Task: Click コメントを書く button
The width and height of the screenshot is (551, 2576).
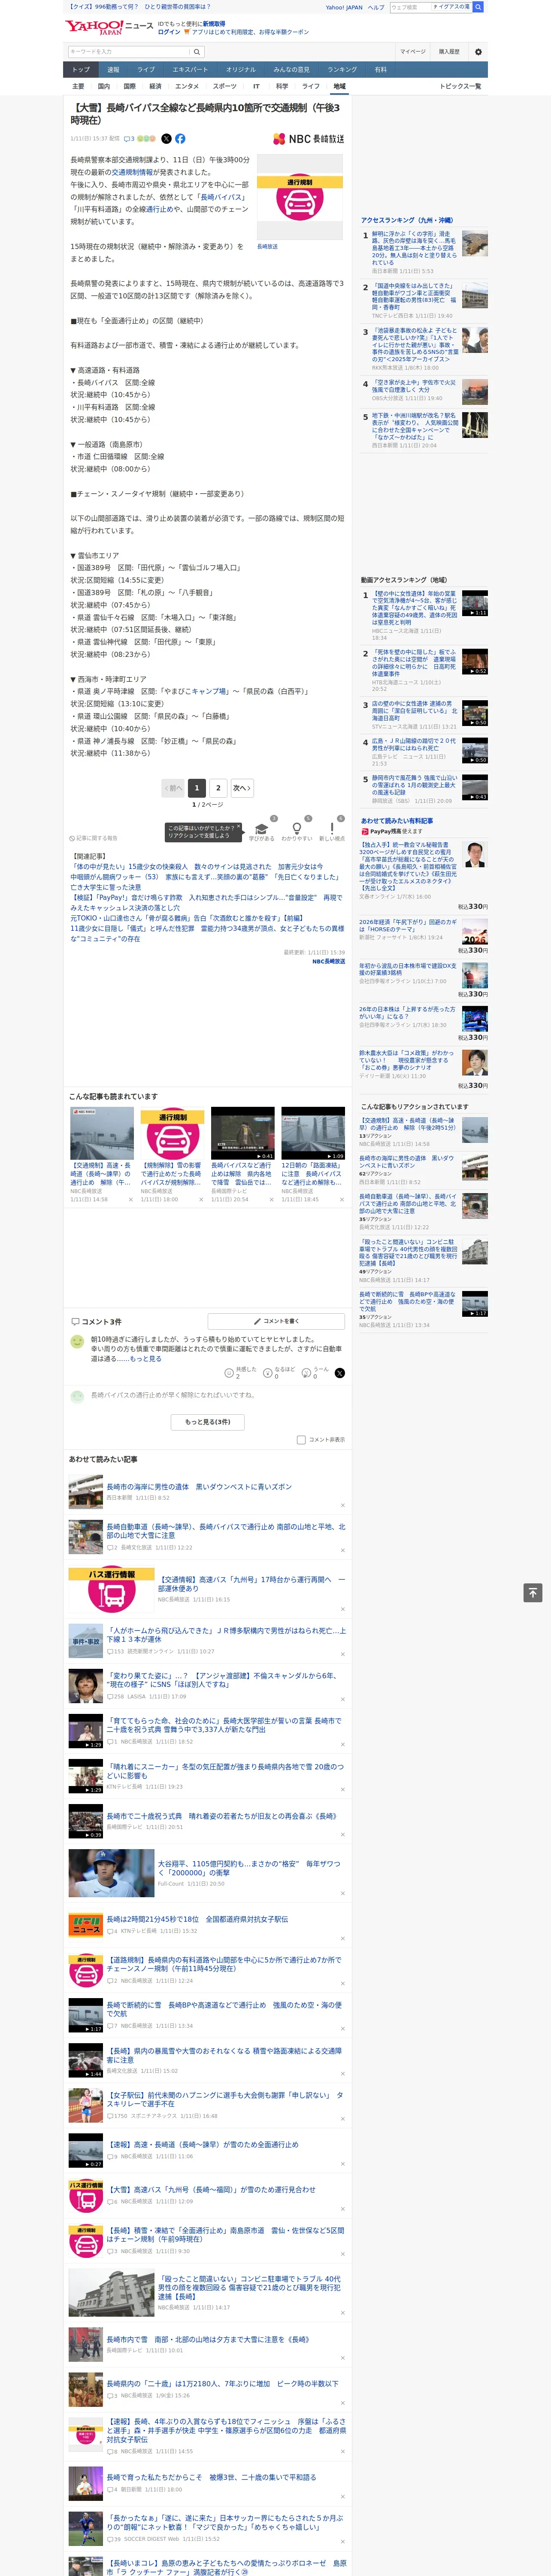Action: tap(276, 1321)
